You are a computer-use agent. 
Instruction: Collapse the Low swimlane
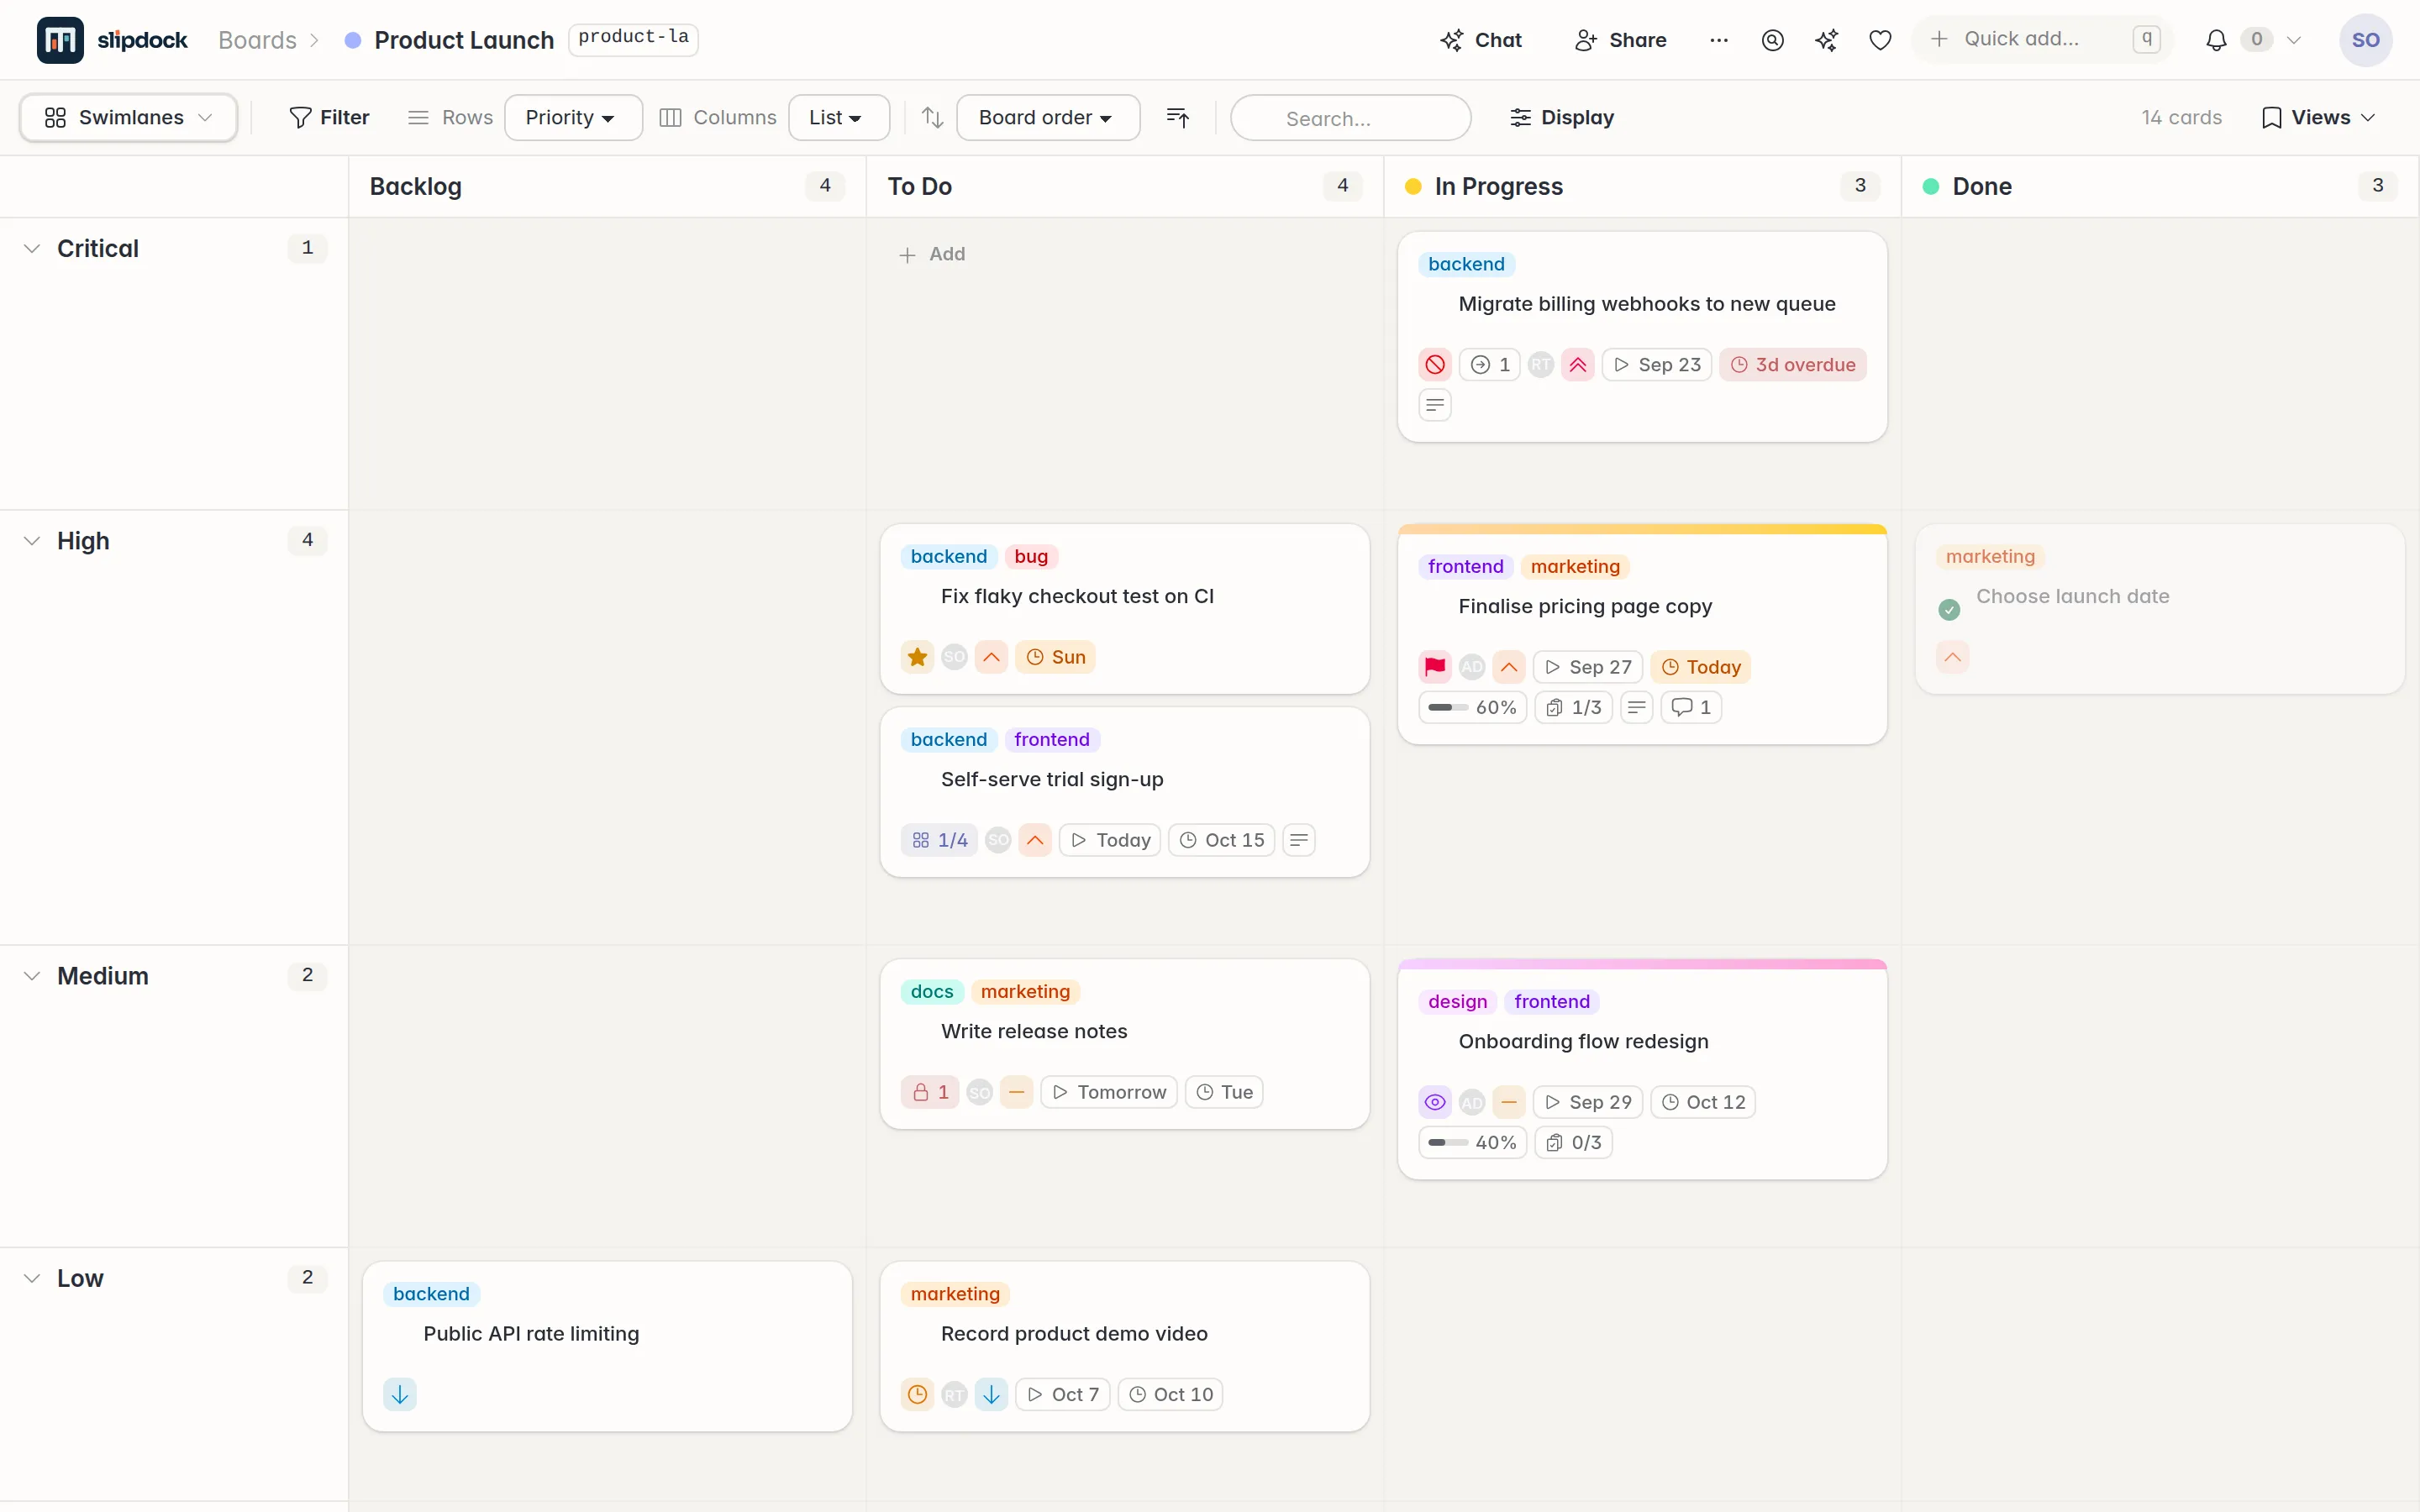click(x=32, y=1278)
